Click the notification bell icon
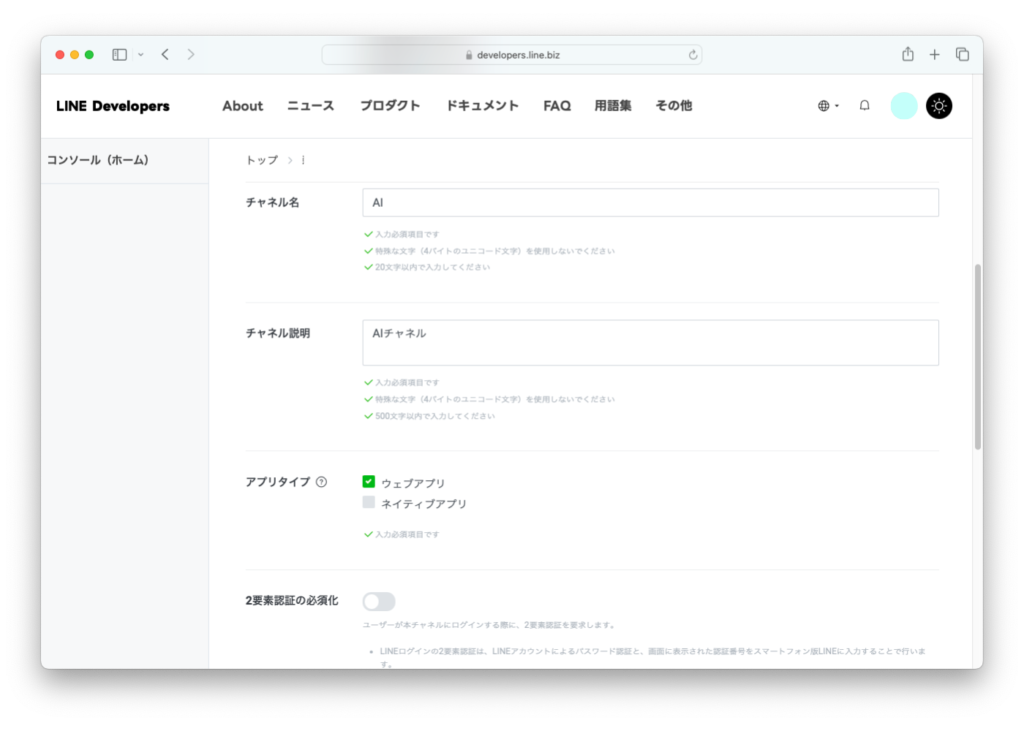Viewport: 1024px width, 731px height. [x=865, y=106]
